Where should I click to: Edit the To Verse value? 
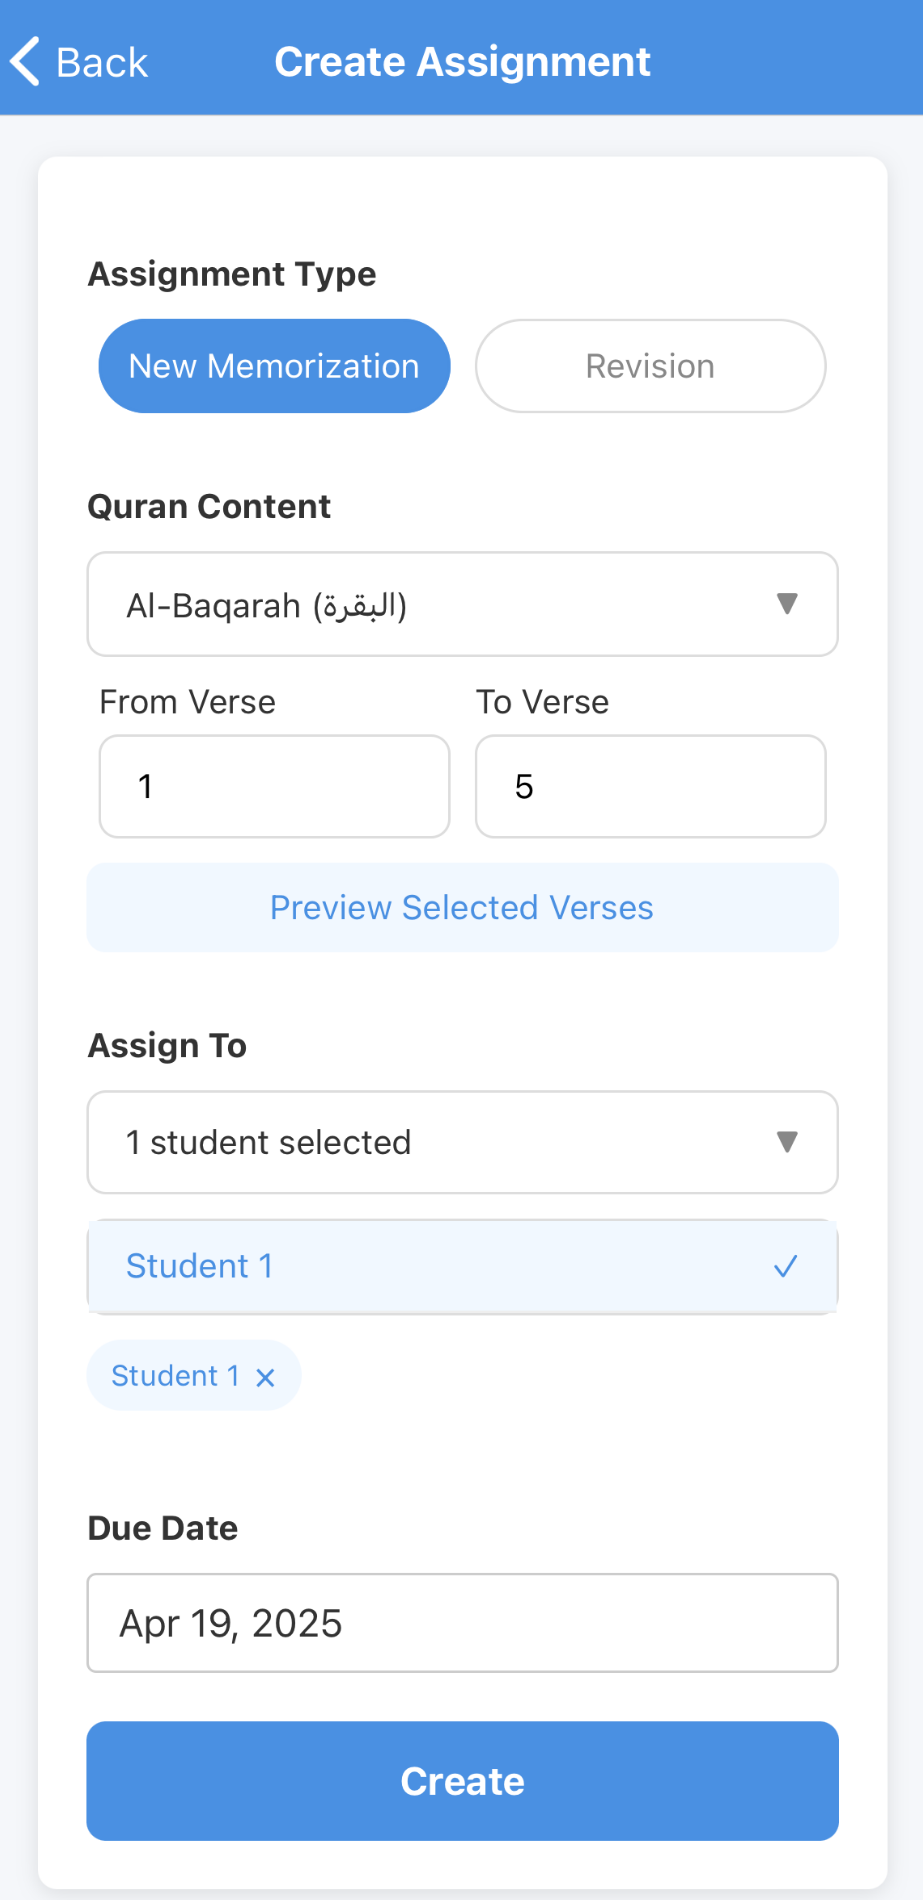pos(649,786)
